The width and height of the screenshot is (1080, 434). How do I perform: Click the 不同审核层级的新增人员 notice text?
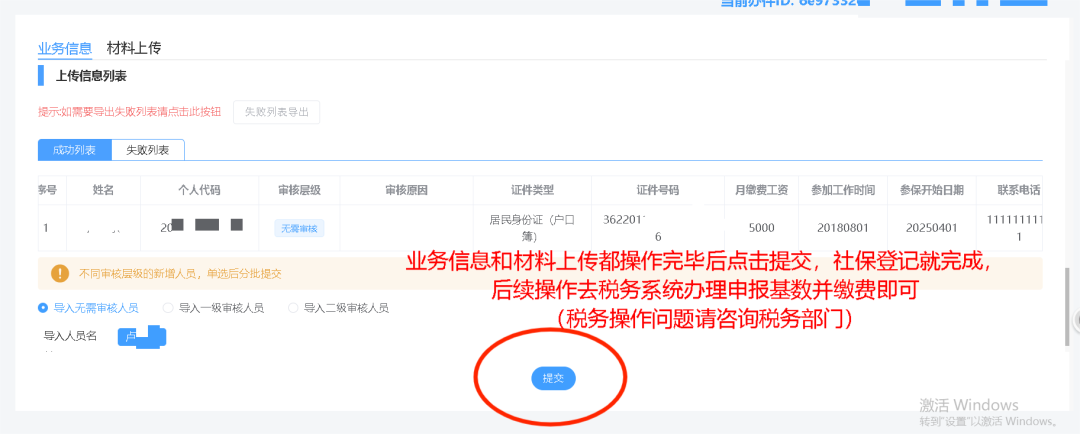(180, 273)
